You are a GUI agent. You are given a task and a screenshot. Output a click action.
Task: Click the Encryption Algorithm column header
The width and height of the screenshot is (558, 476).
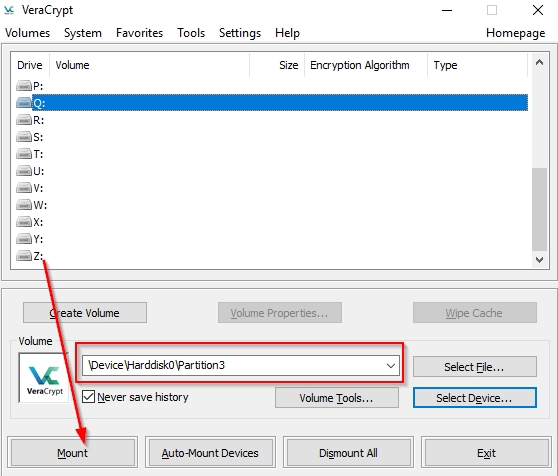coord(360,65)
